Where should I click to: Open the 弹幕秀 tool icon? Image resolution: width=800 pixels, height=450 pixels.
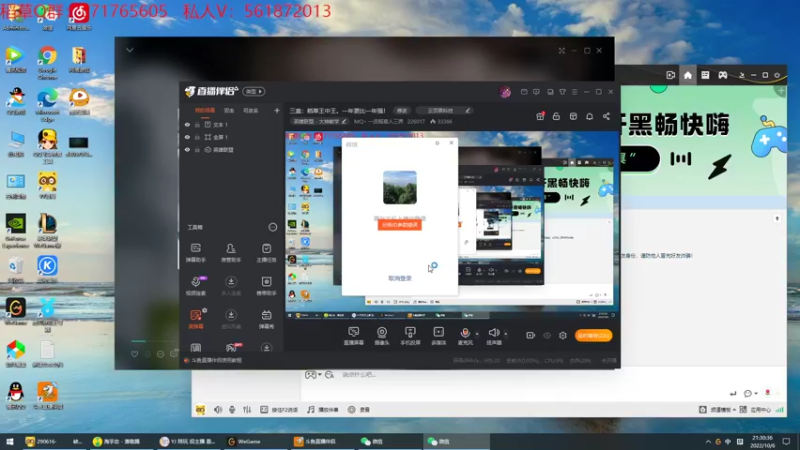click(x=266, y=319)
